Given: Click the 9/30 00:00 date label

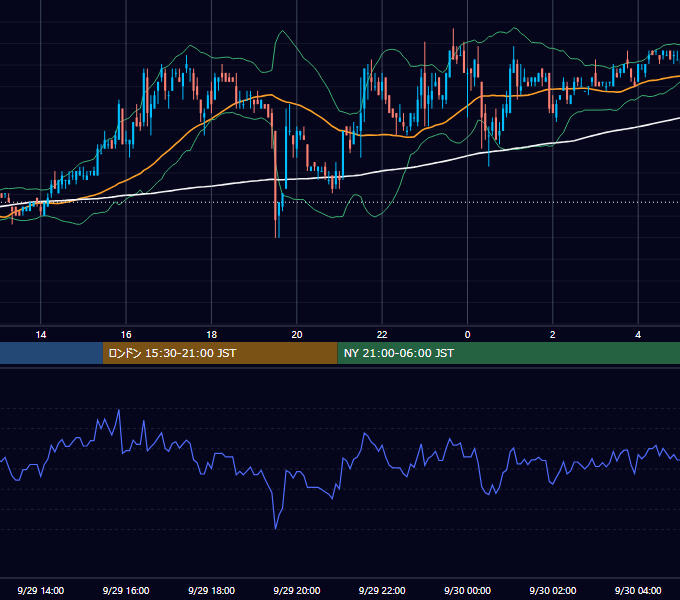Looking at the screenshot, I should coord(467,590).
